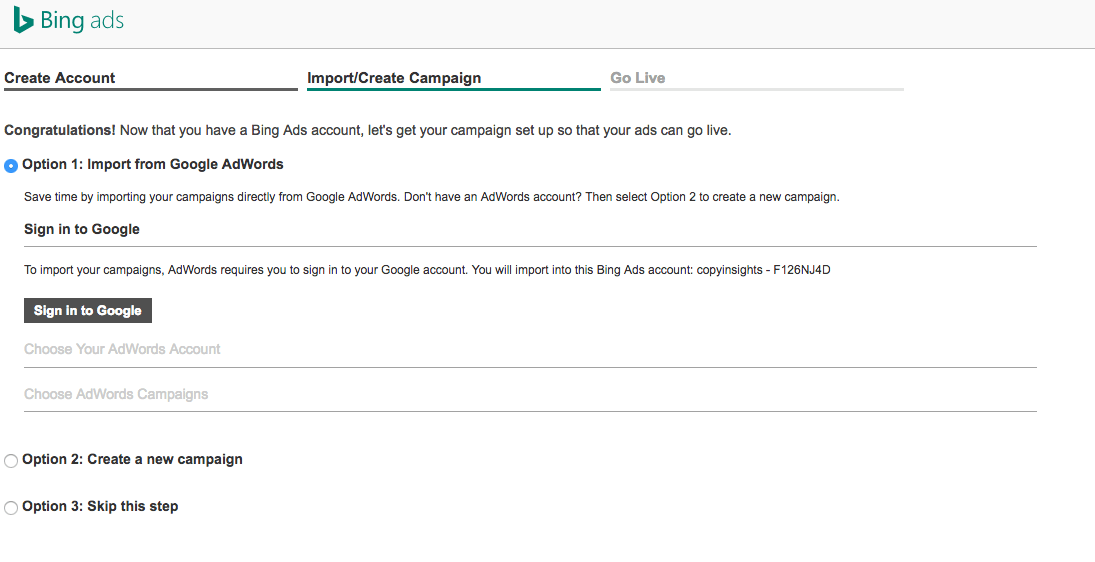This screenshot has width=1095, height=562.
Task: Expand Choose AdWords Campaigns section
Action: click(x=116, y=394)
